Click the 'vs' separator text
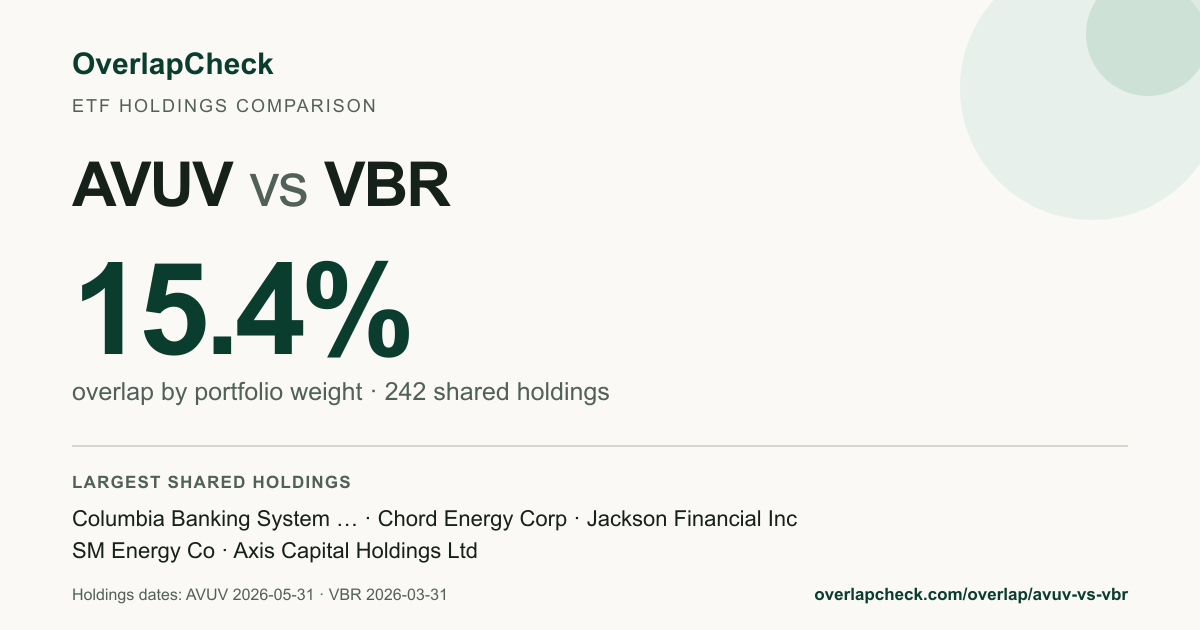This screenshot has width=1200, height=630. click(x=278, y=188)
